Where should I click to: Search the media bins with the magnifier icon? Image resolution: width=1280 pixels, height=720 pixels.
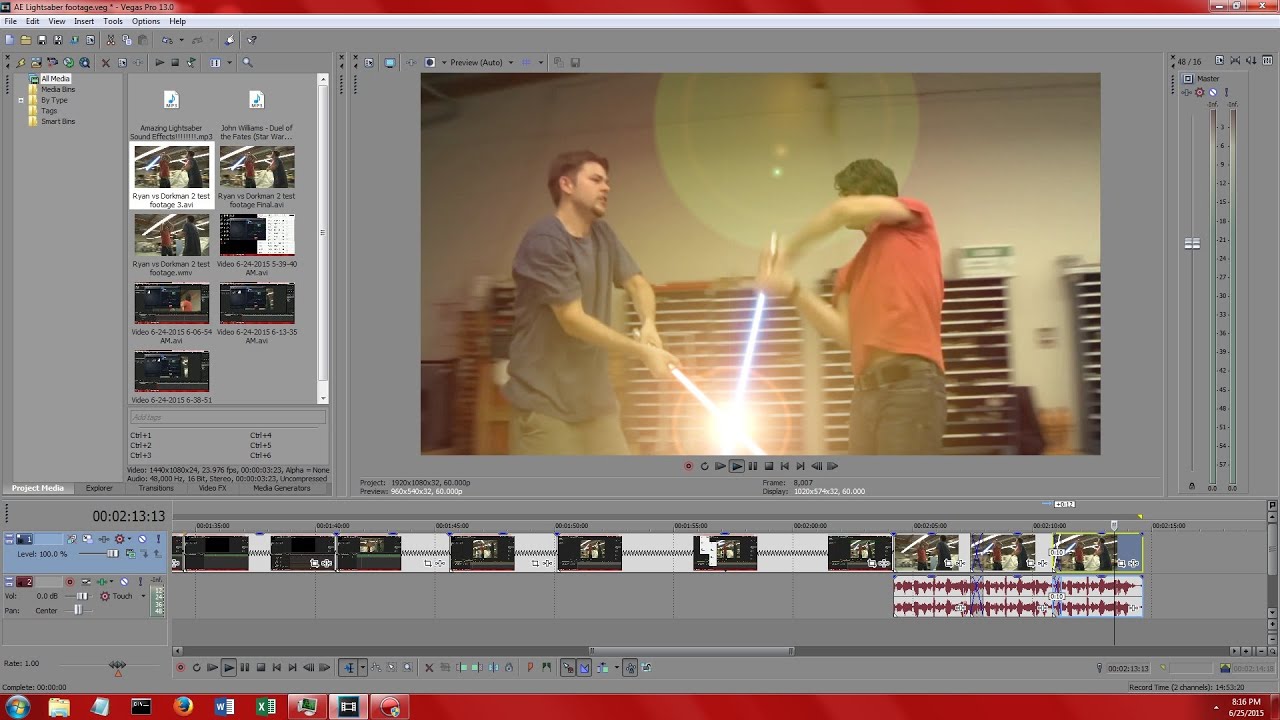pyautogui.click(x=247, y=62)
